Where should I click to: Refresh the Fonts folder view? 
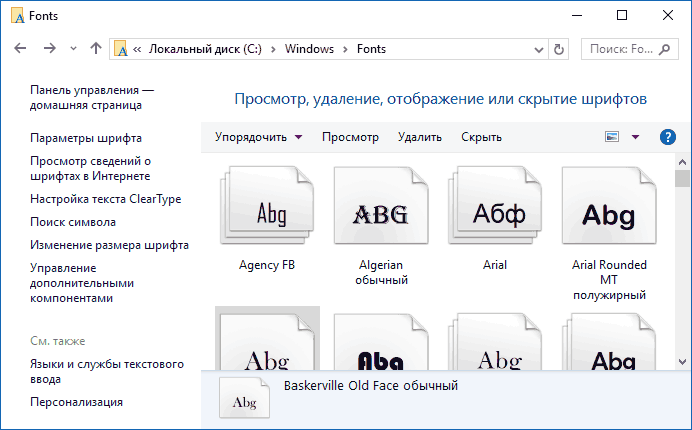coord(559,49)
